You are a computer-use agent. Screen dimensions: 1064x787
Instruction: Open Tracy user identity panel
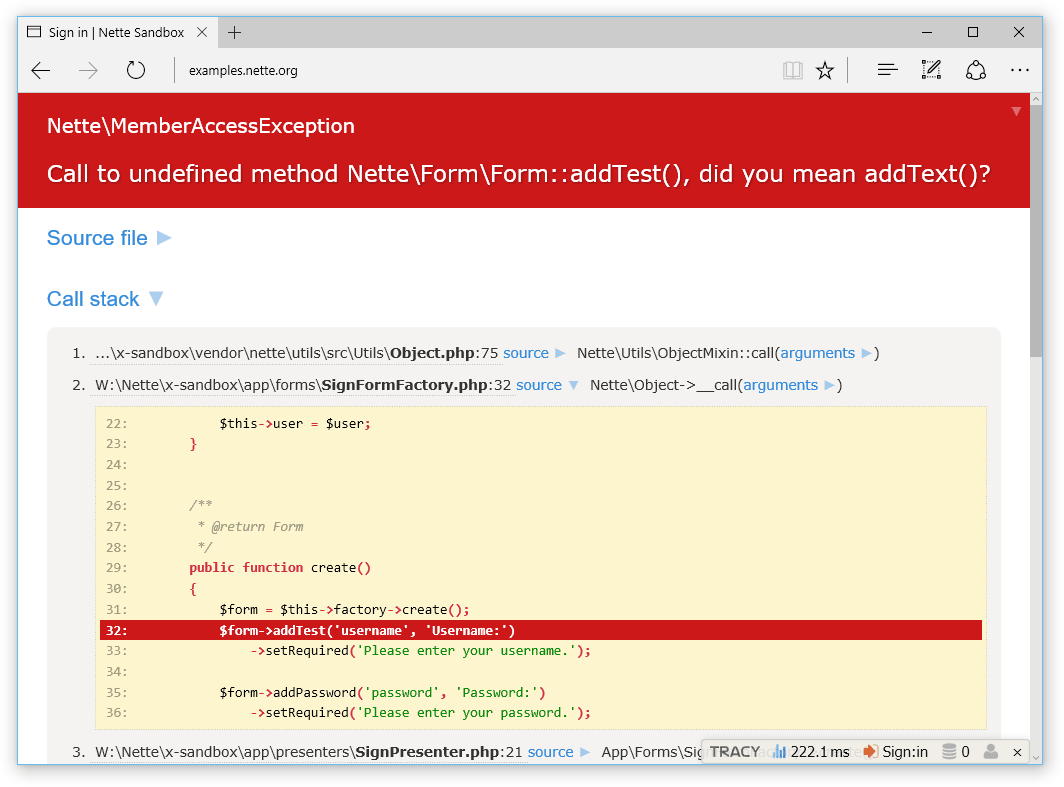click(x=991, y=752)
